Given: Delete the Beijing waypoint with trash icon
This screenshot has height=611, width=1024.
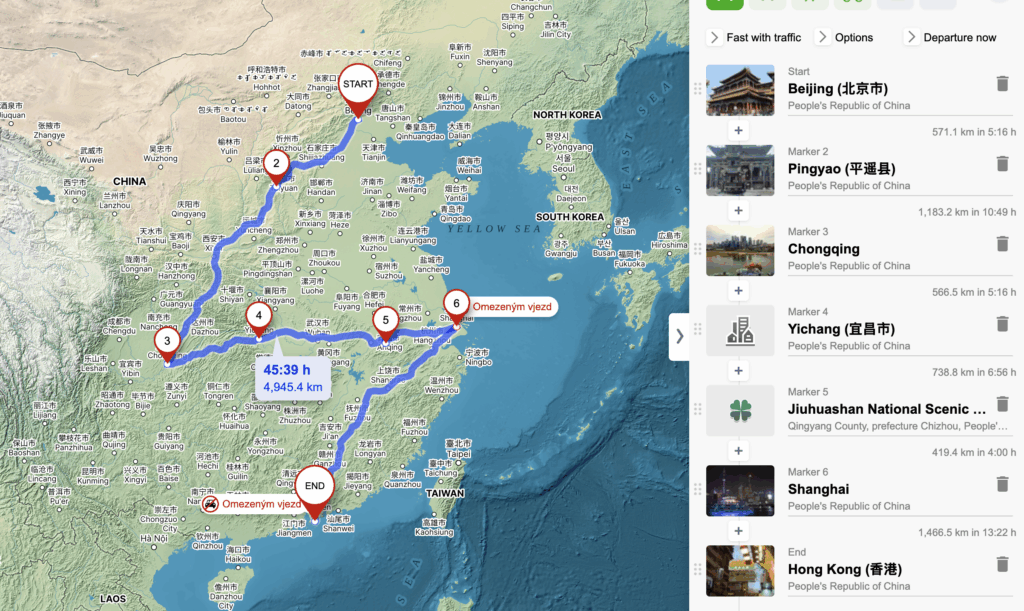Looking at the screenshot, I should 1002,84.
